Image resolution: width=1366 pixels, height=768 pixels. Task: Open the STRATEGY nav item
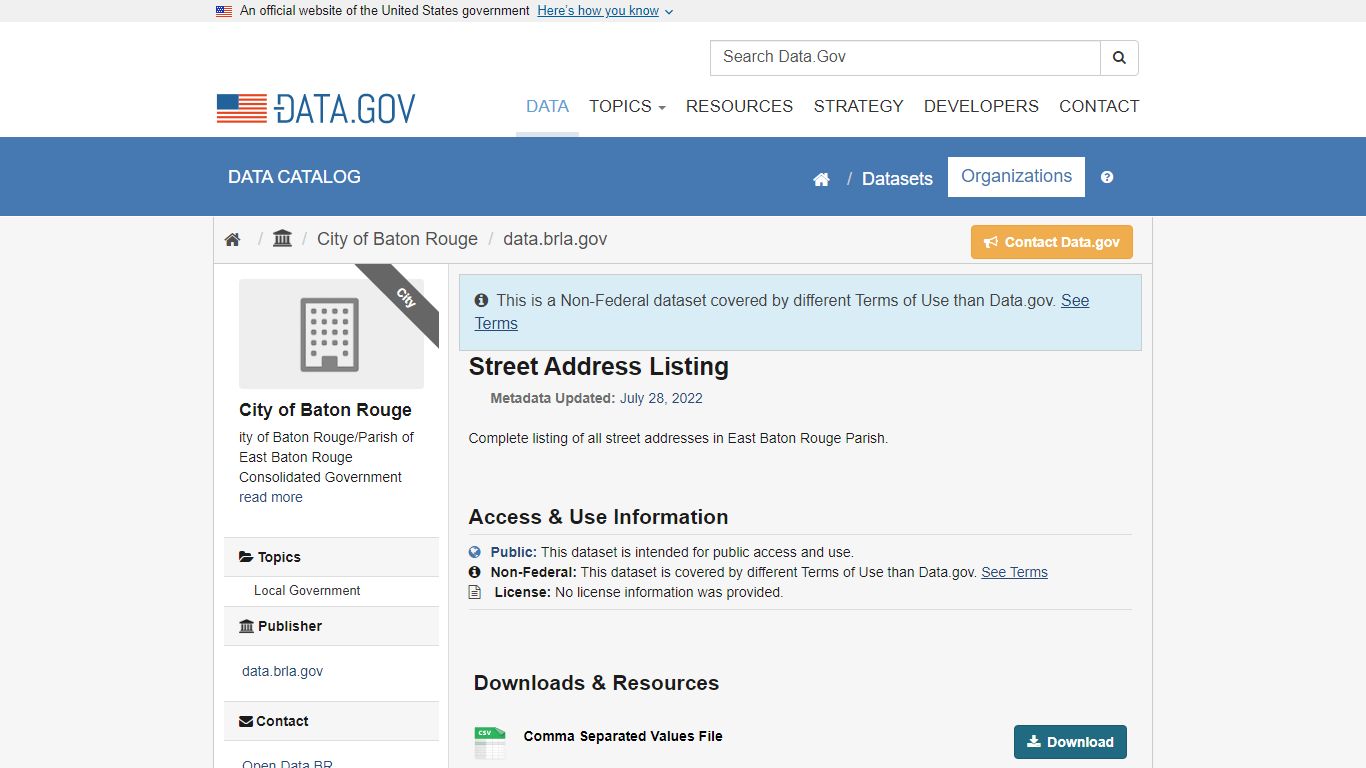pos(858,106)
